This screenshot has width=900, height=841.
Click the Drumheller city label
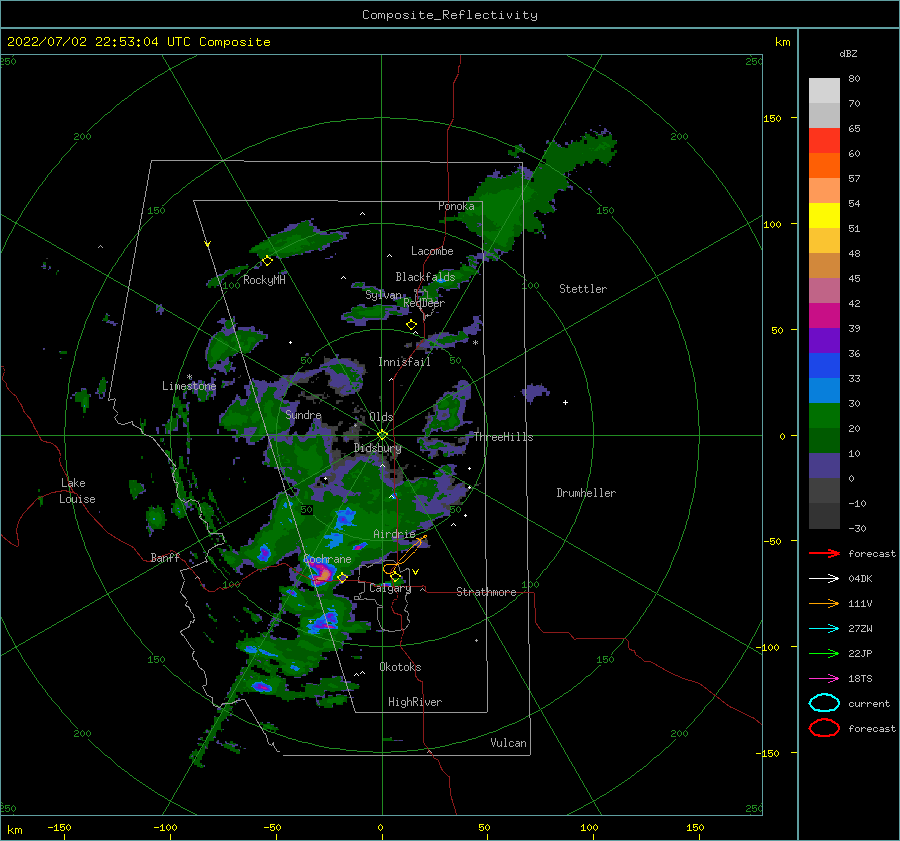(x=586, y=493)
